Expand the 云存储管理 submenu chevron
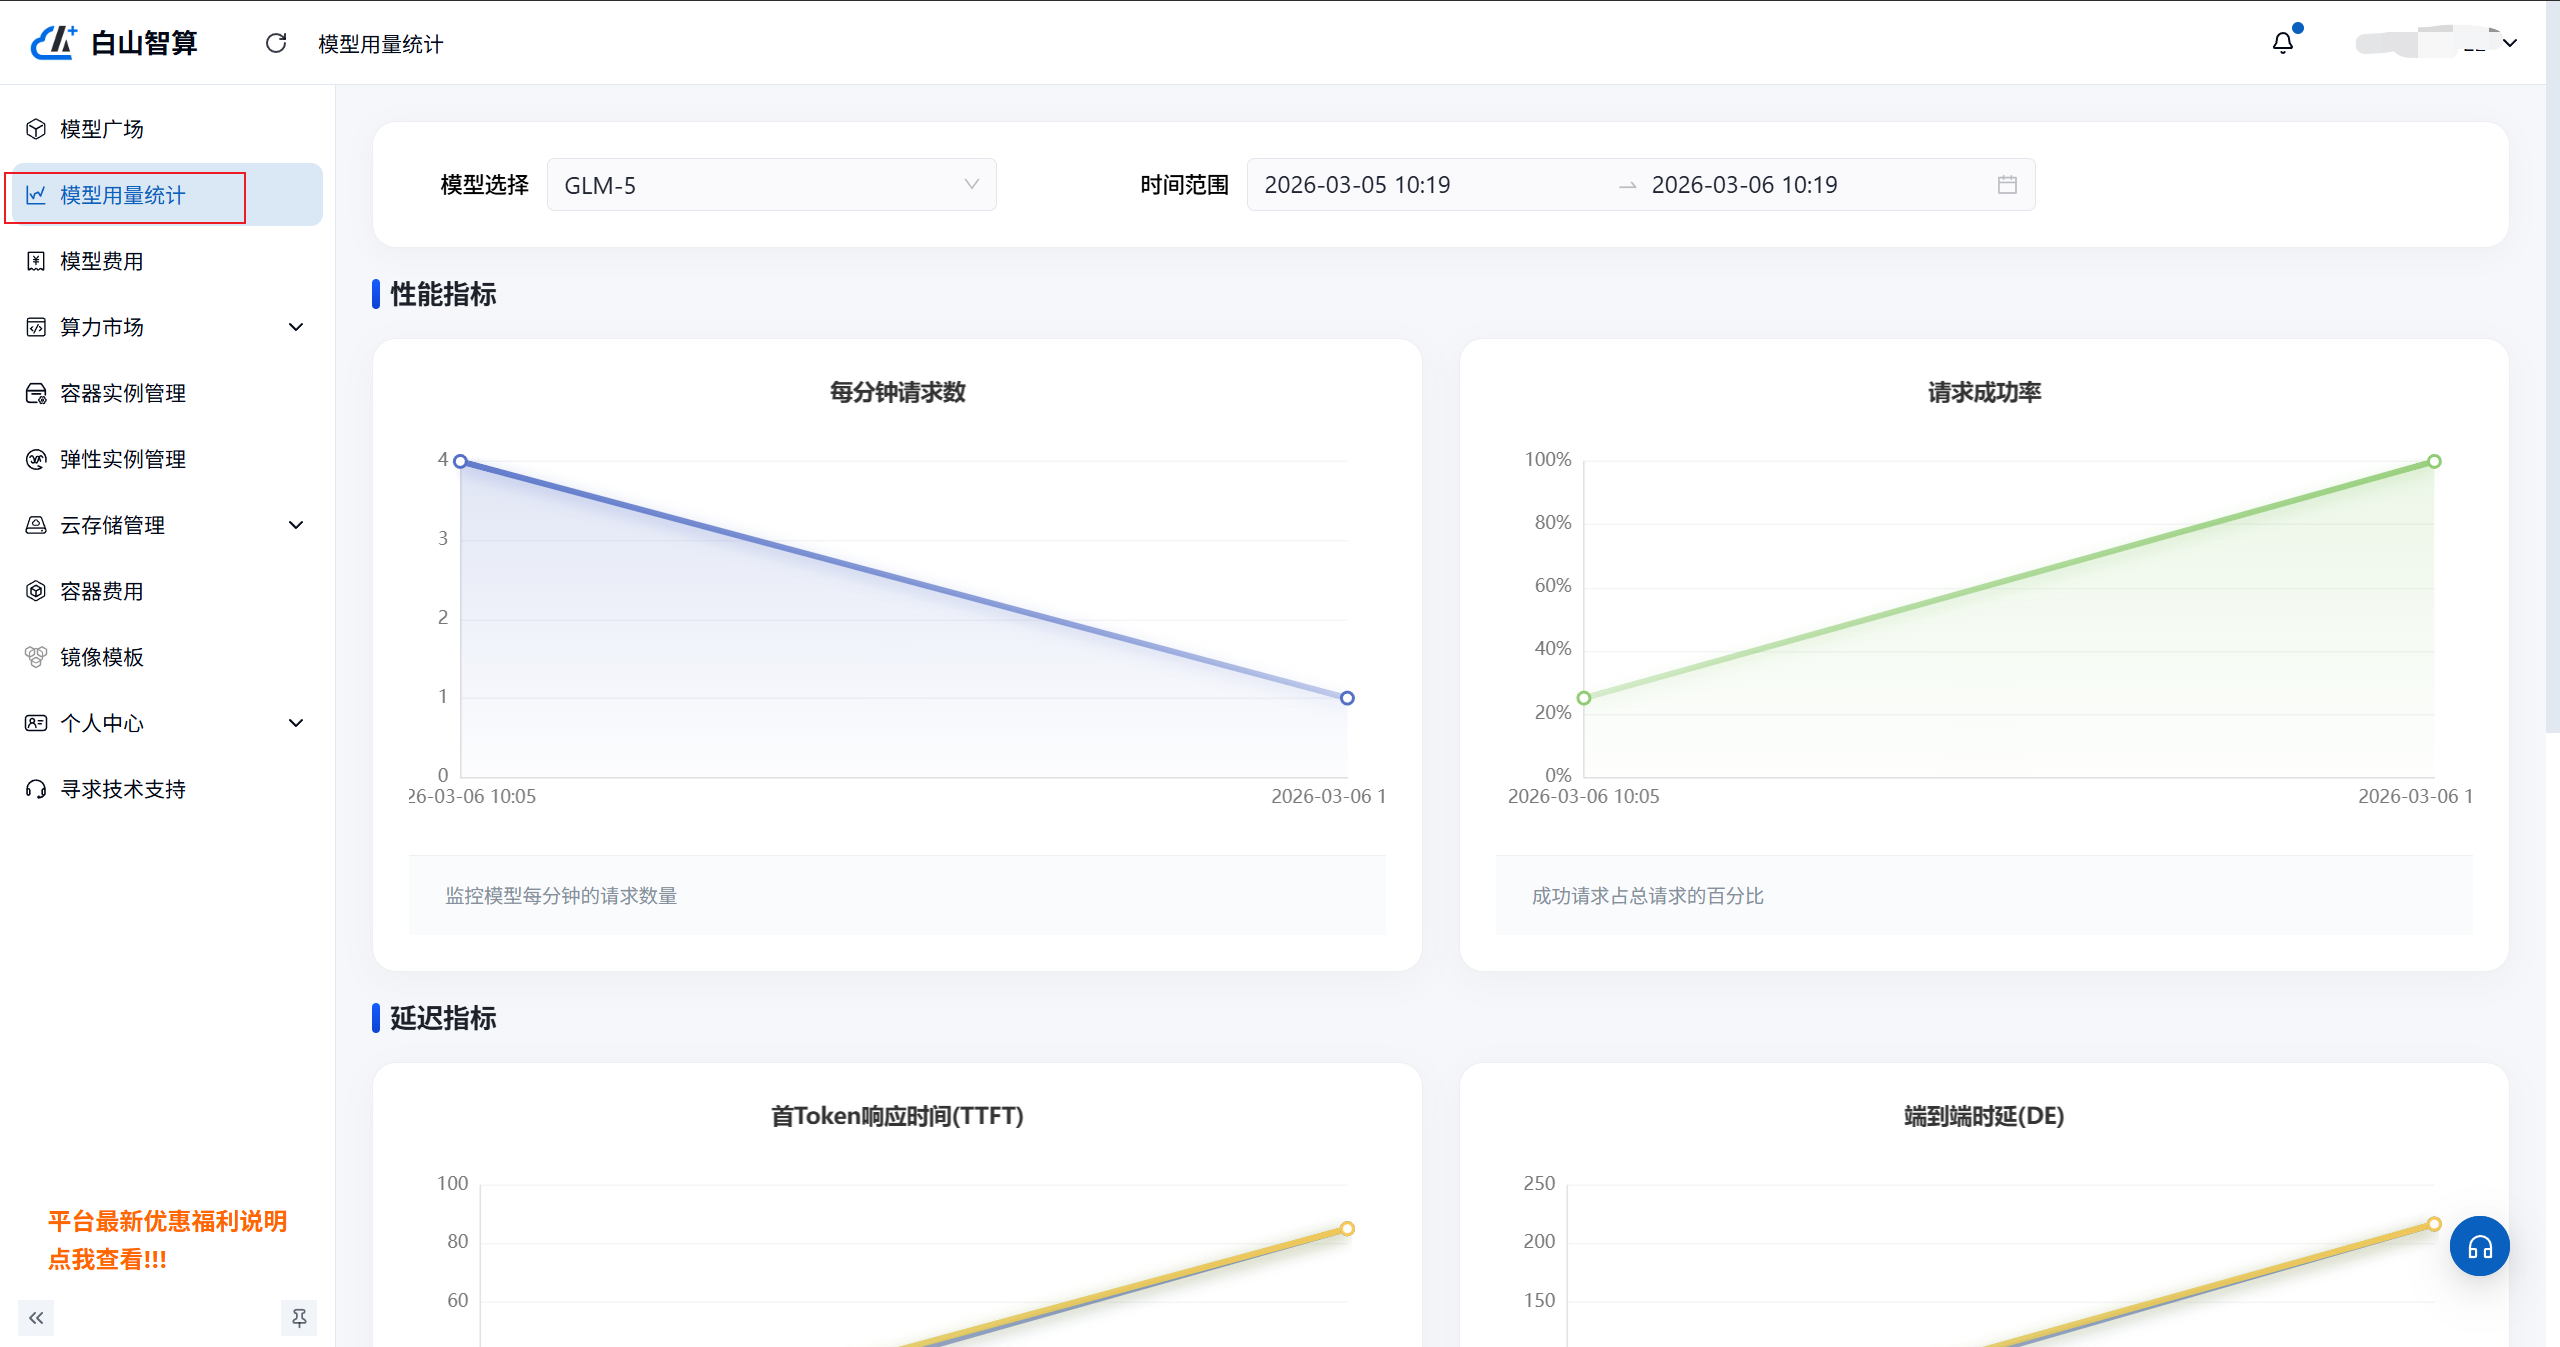 pos(296,525)
